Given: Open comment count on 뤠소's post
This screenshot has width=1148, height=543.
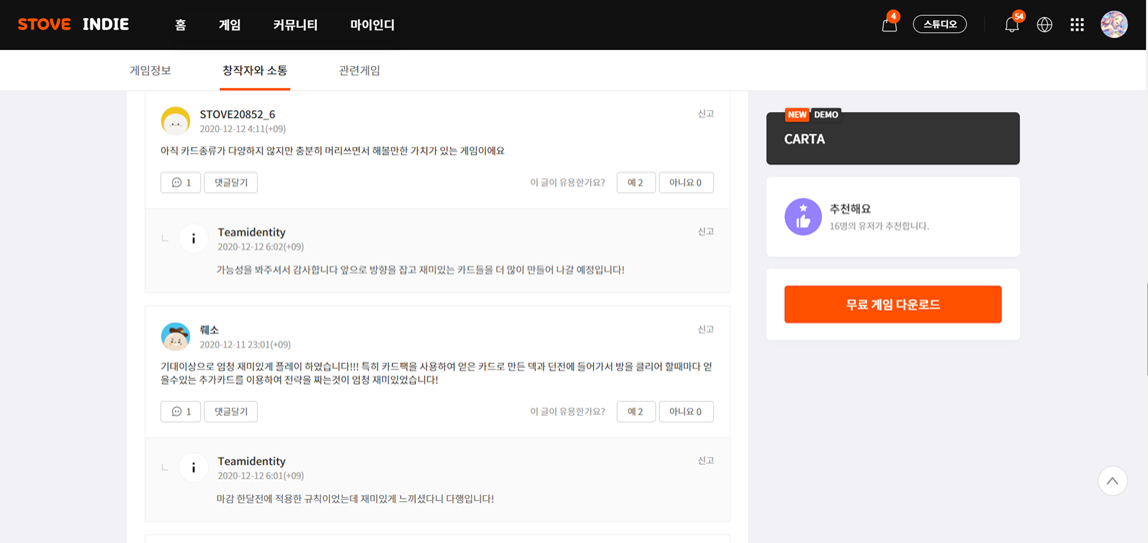Looking at the screenshot, I should (180, 412).
